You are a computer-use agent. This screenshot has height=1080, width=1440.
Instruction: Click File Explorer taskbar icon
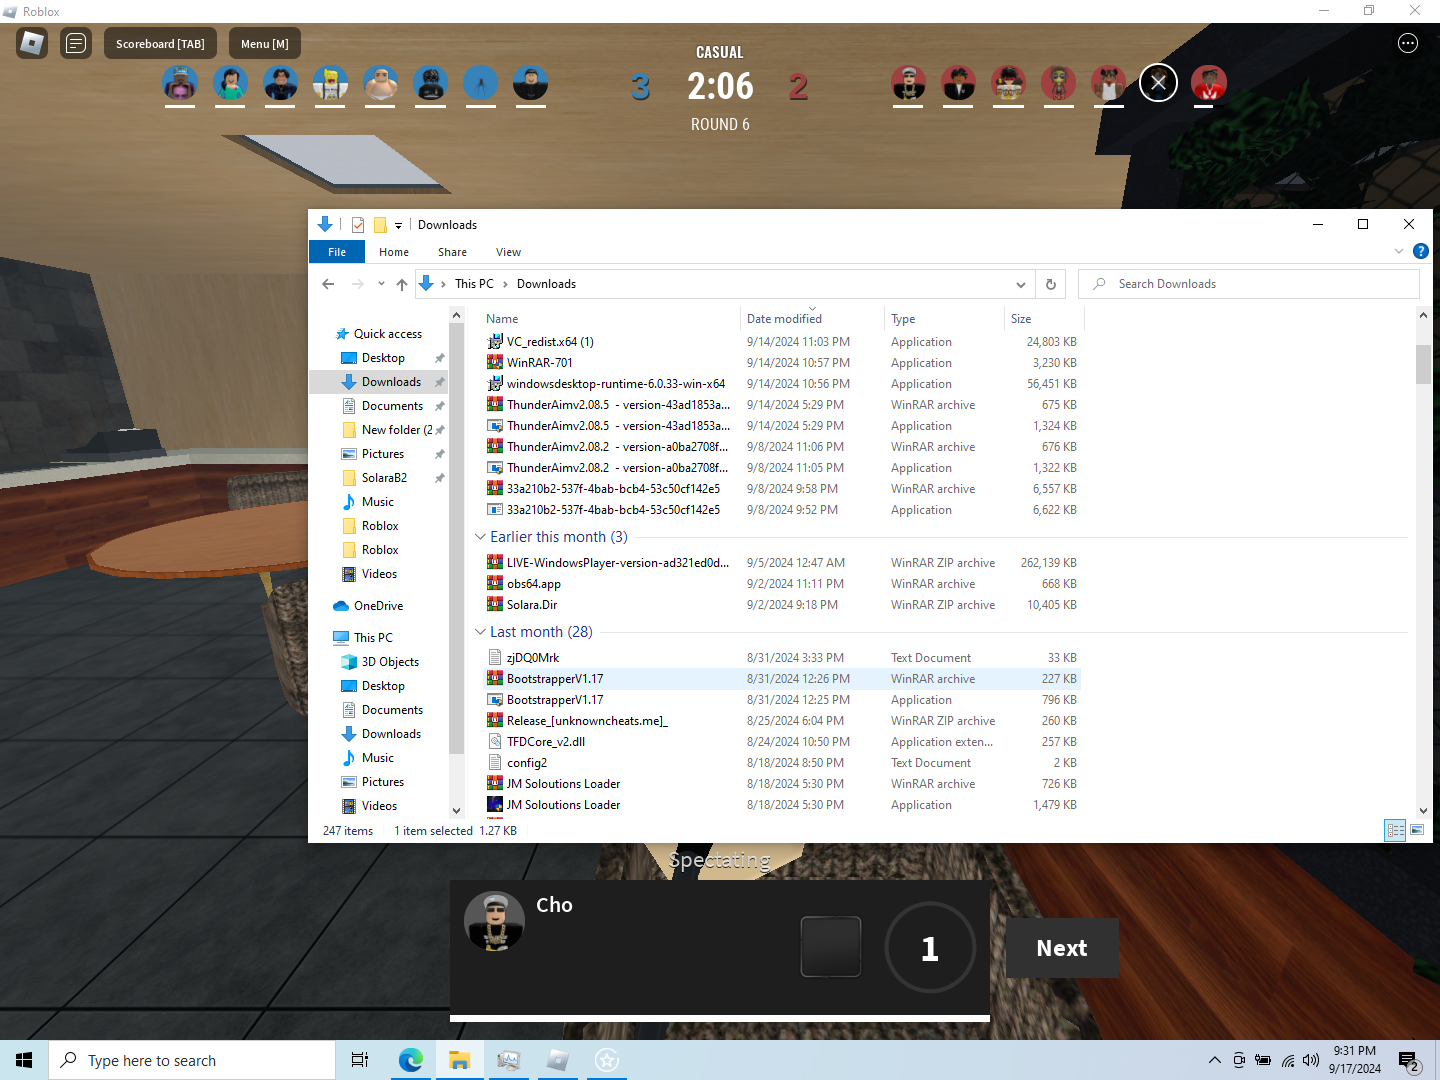(459, 1060)
